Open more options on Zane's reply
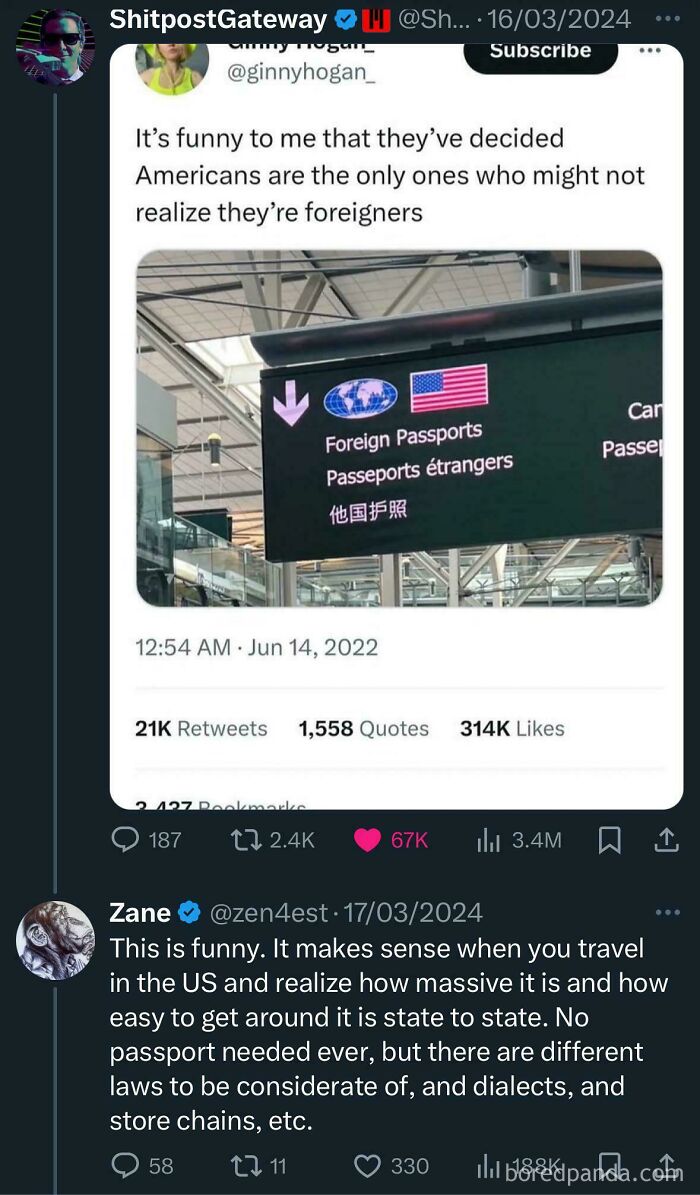Image resolution: width=700 pixels, height=1195 pixels. coord(667,912)
